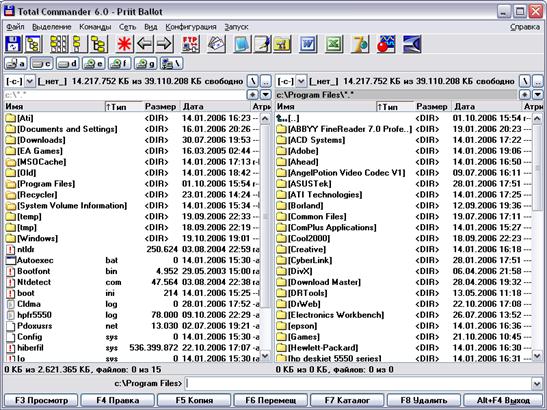Open left panel directory history dropdown arrow
This screenshot has width=547, height=410.
265,95
